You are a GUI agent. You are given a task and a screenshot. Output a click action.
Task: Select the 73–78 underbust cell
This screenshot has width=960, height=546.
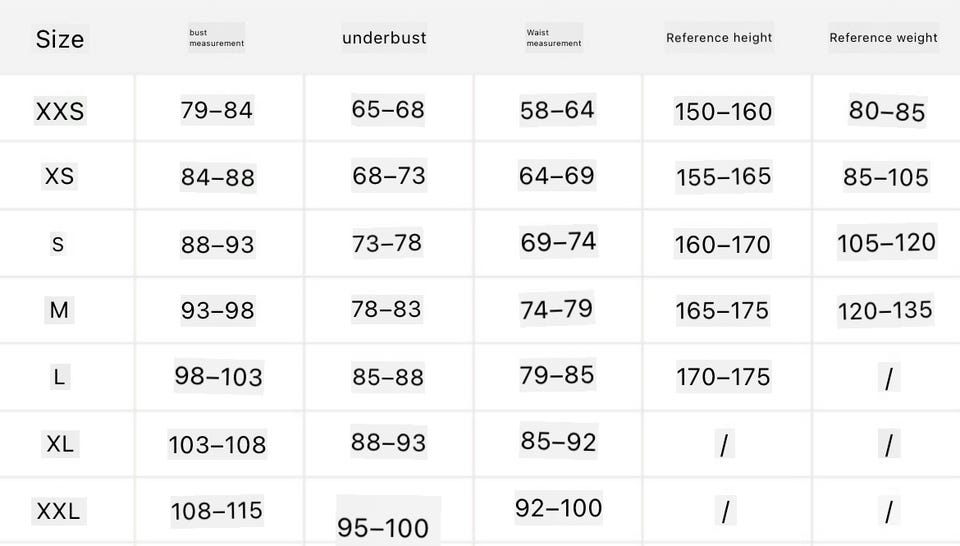point(387,244)
